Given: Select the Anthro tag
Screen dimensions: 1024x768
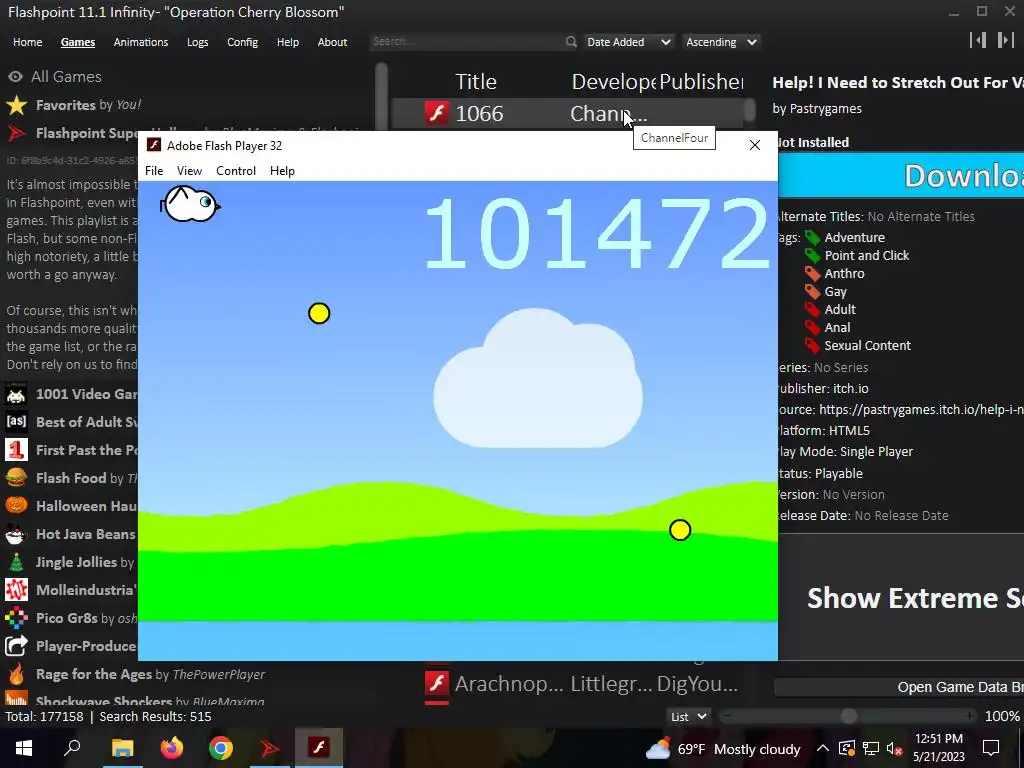Looking at the screenshot, I should [844, 274].
